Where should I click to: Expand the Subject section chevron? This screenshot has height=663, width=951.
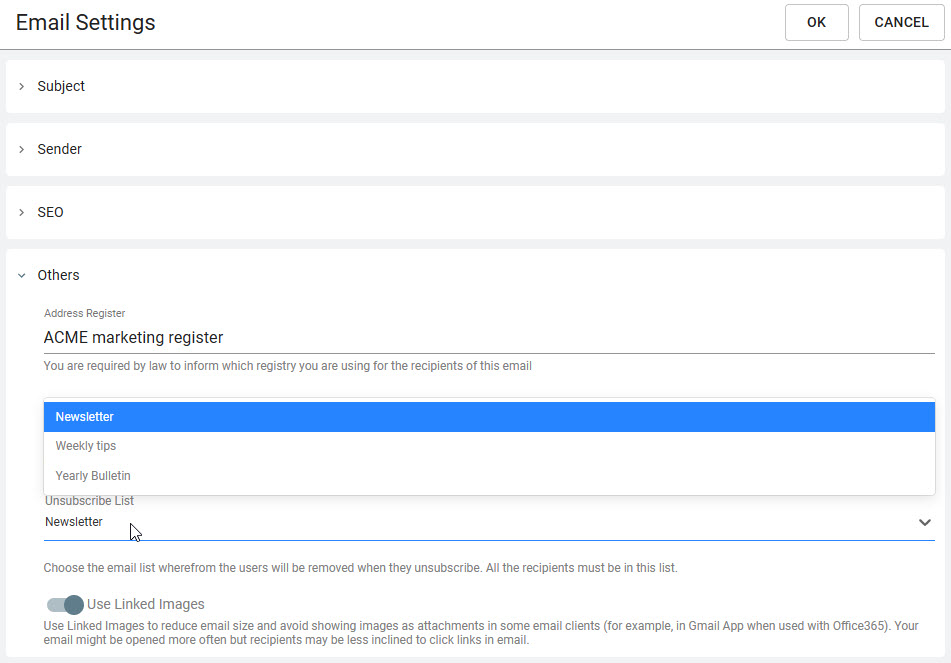pos(22,86)
